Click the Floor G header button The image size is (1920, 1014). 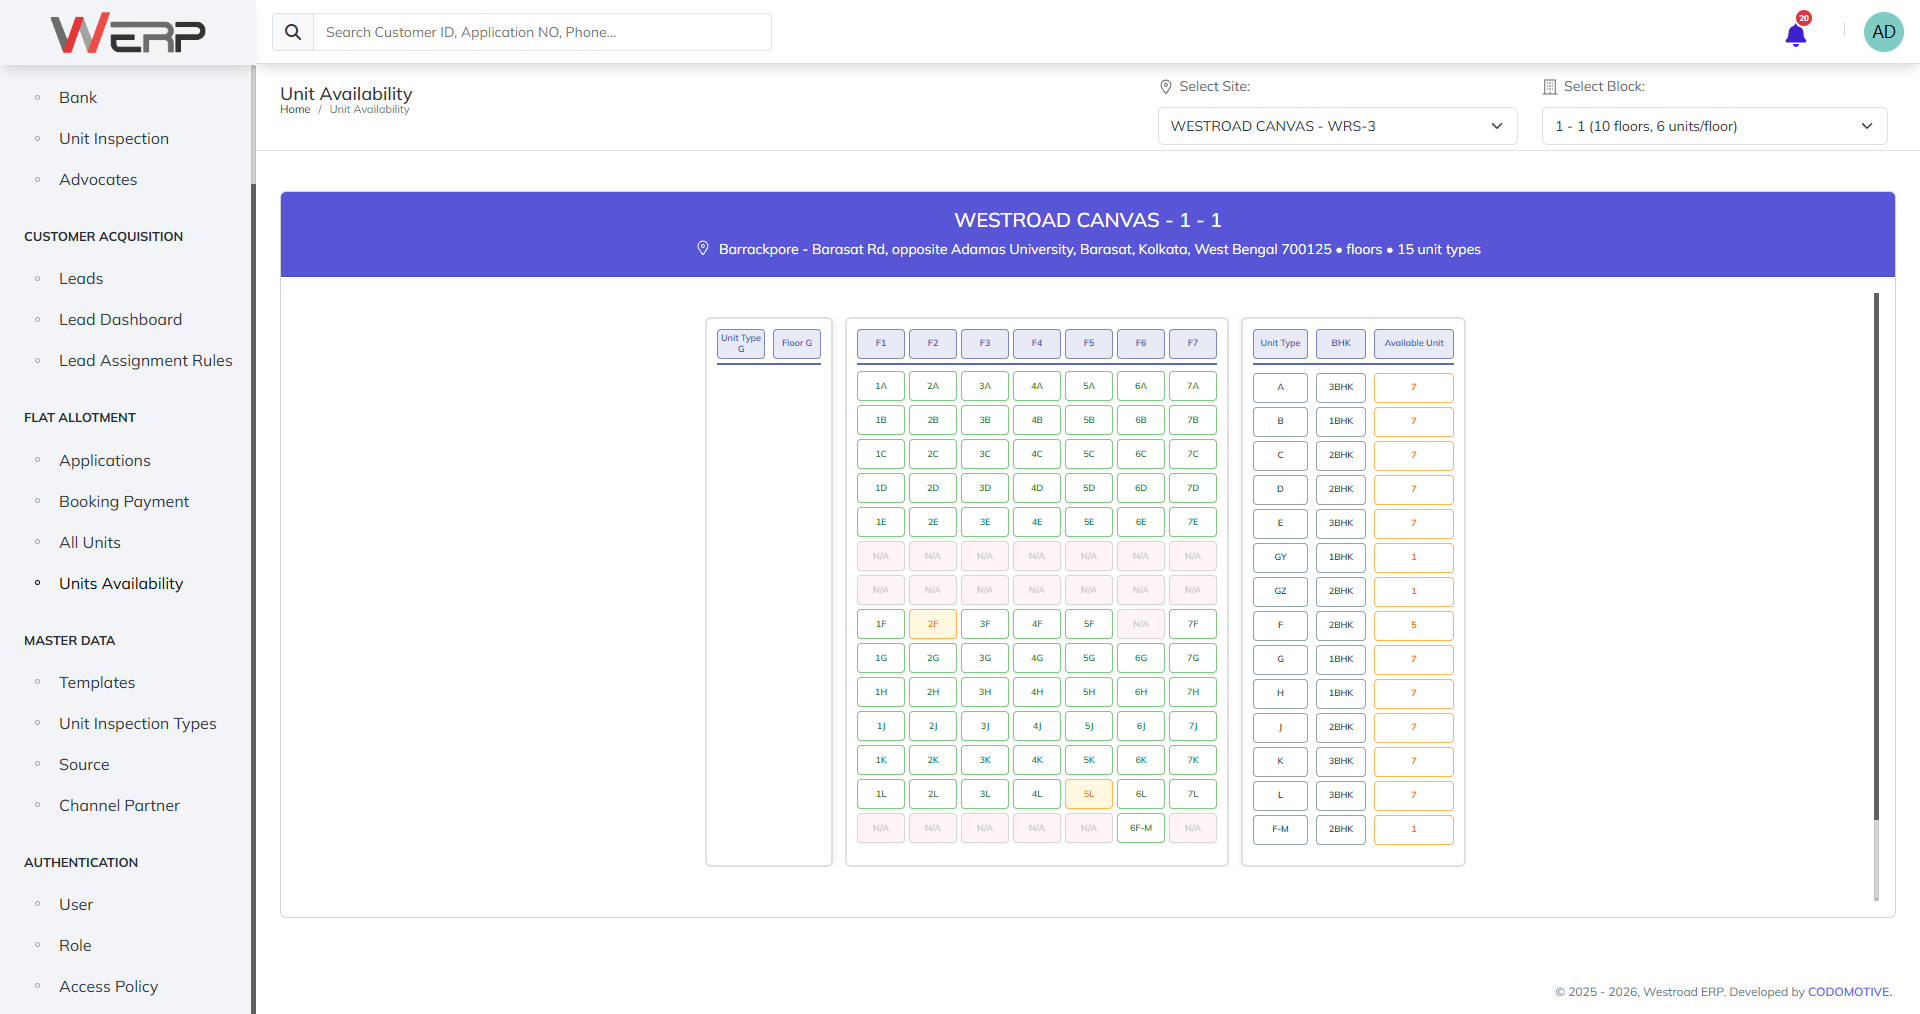pyautogui.click(x=797, y=343)
